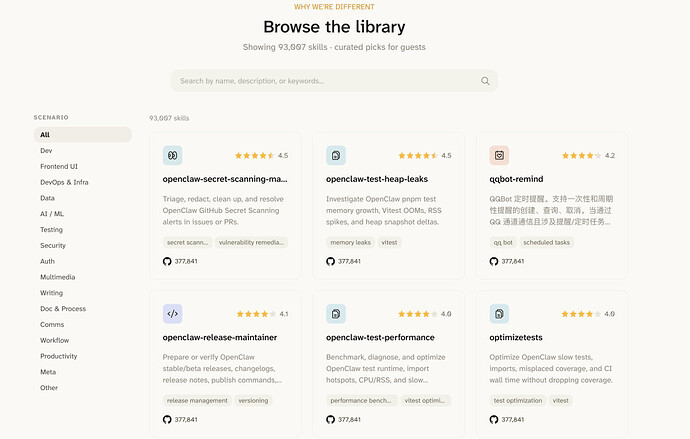Click GitHub icon on qqbot-remind card
This screenshot has width=690, height=439.
point(494,261)
